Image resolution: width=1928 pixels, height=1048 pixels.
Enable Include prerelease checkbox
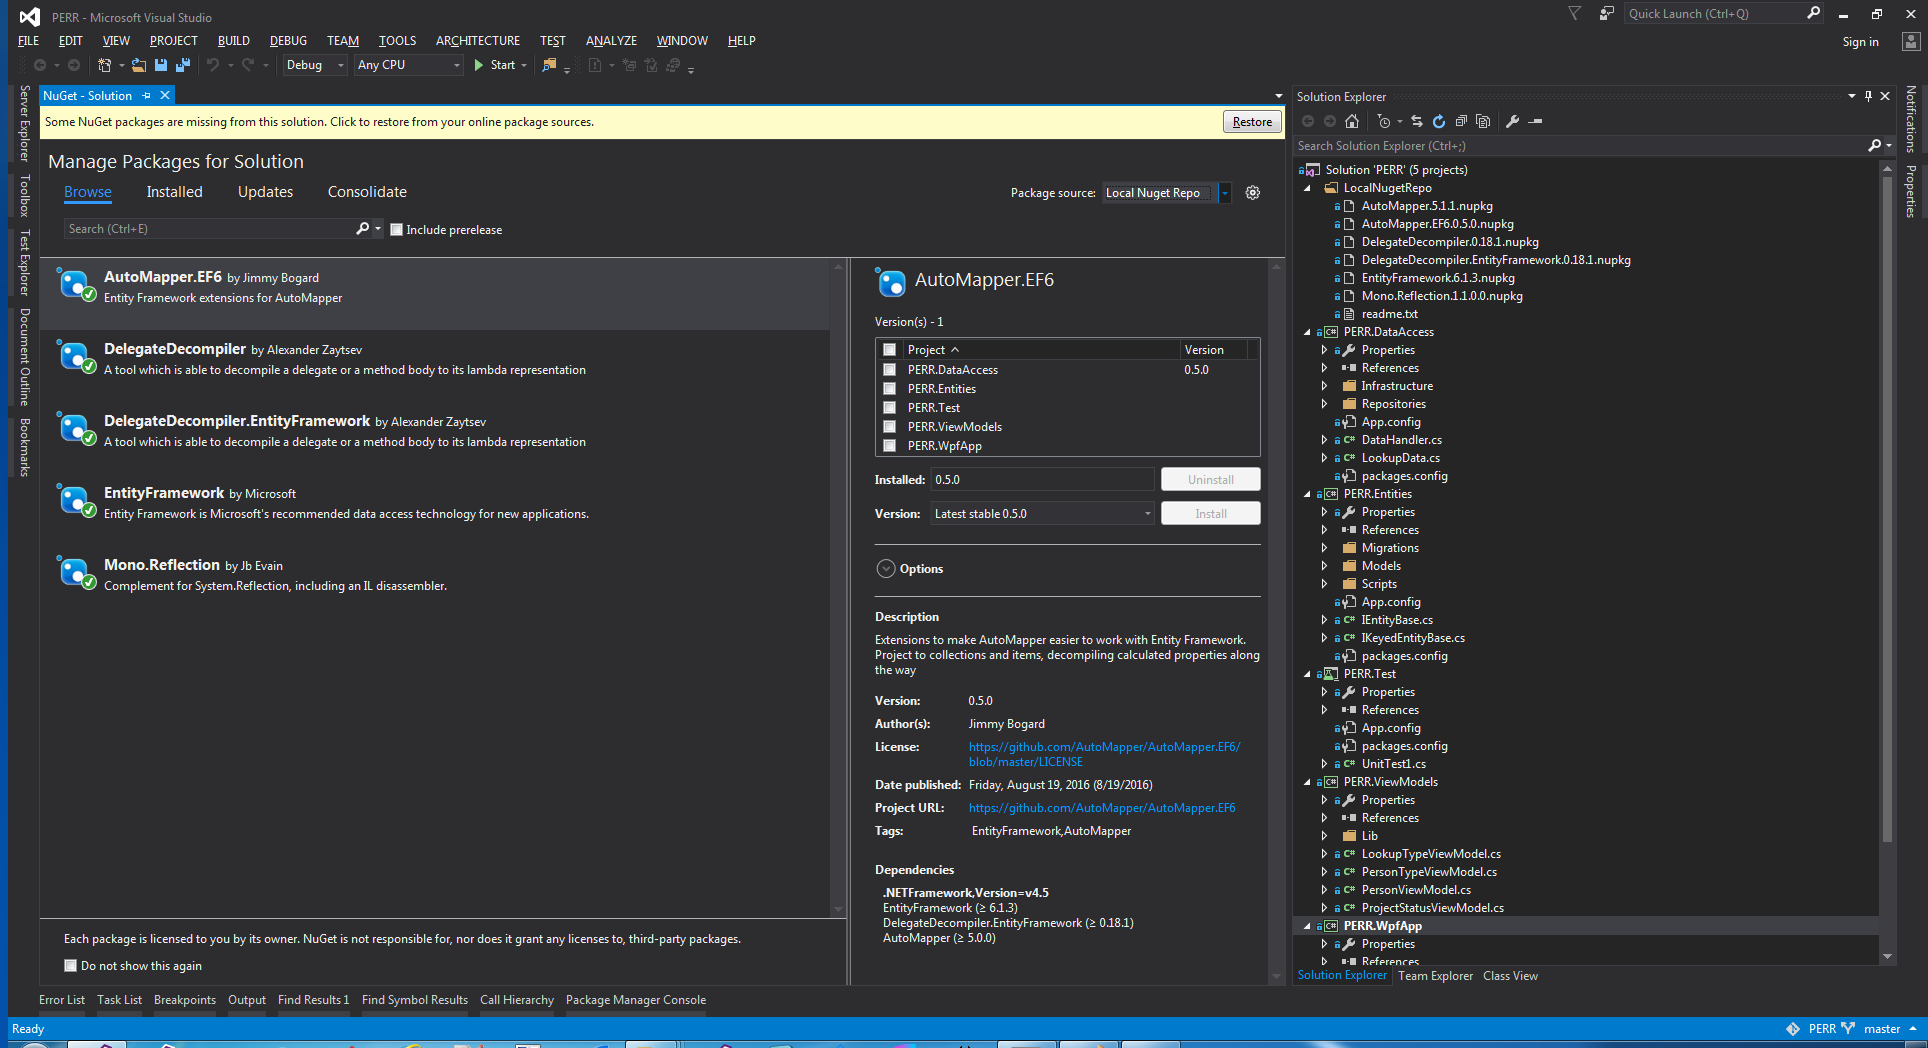(x=397, y=230)
